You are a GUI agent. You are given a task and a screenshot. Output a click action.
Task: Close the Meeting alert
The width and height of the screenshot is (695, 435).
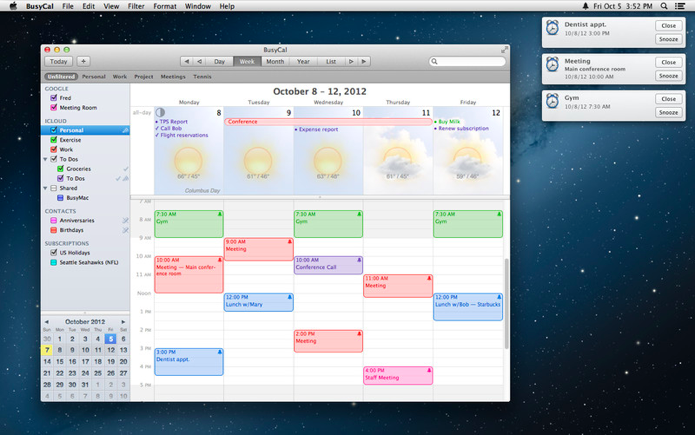(668, 63)
